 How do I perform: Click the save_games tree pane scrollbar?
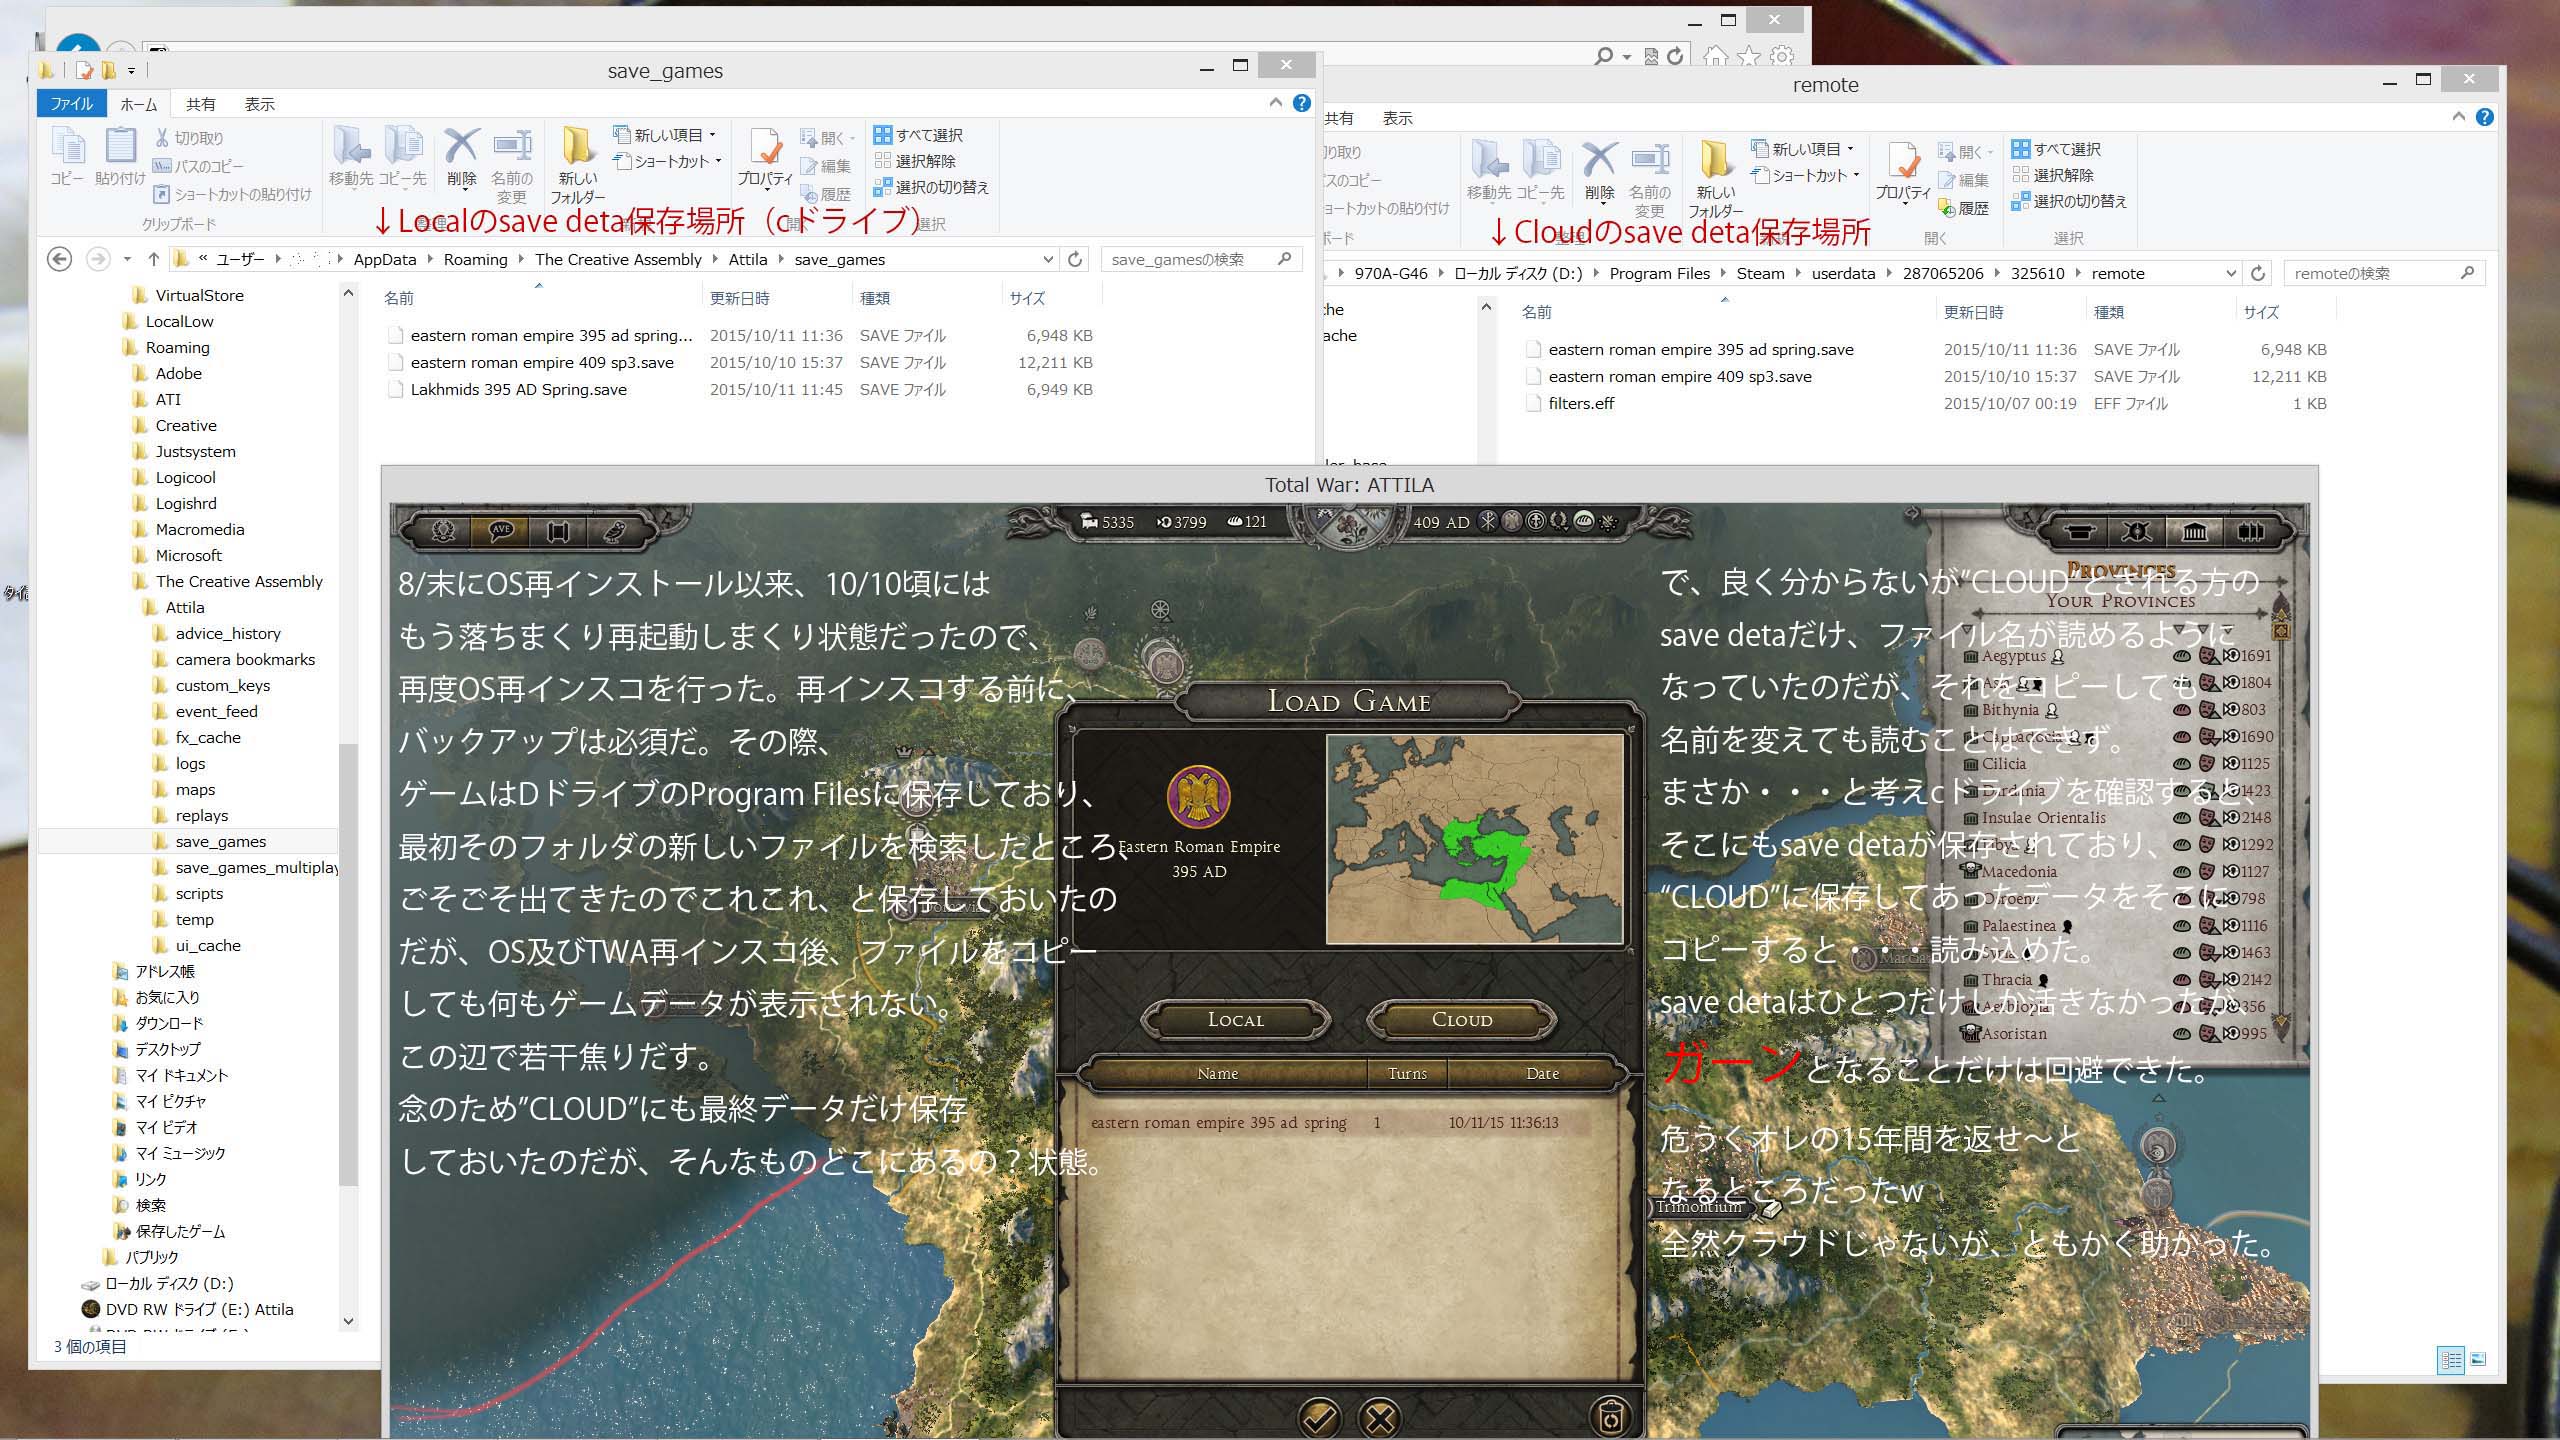(348, 965)
